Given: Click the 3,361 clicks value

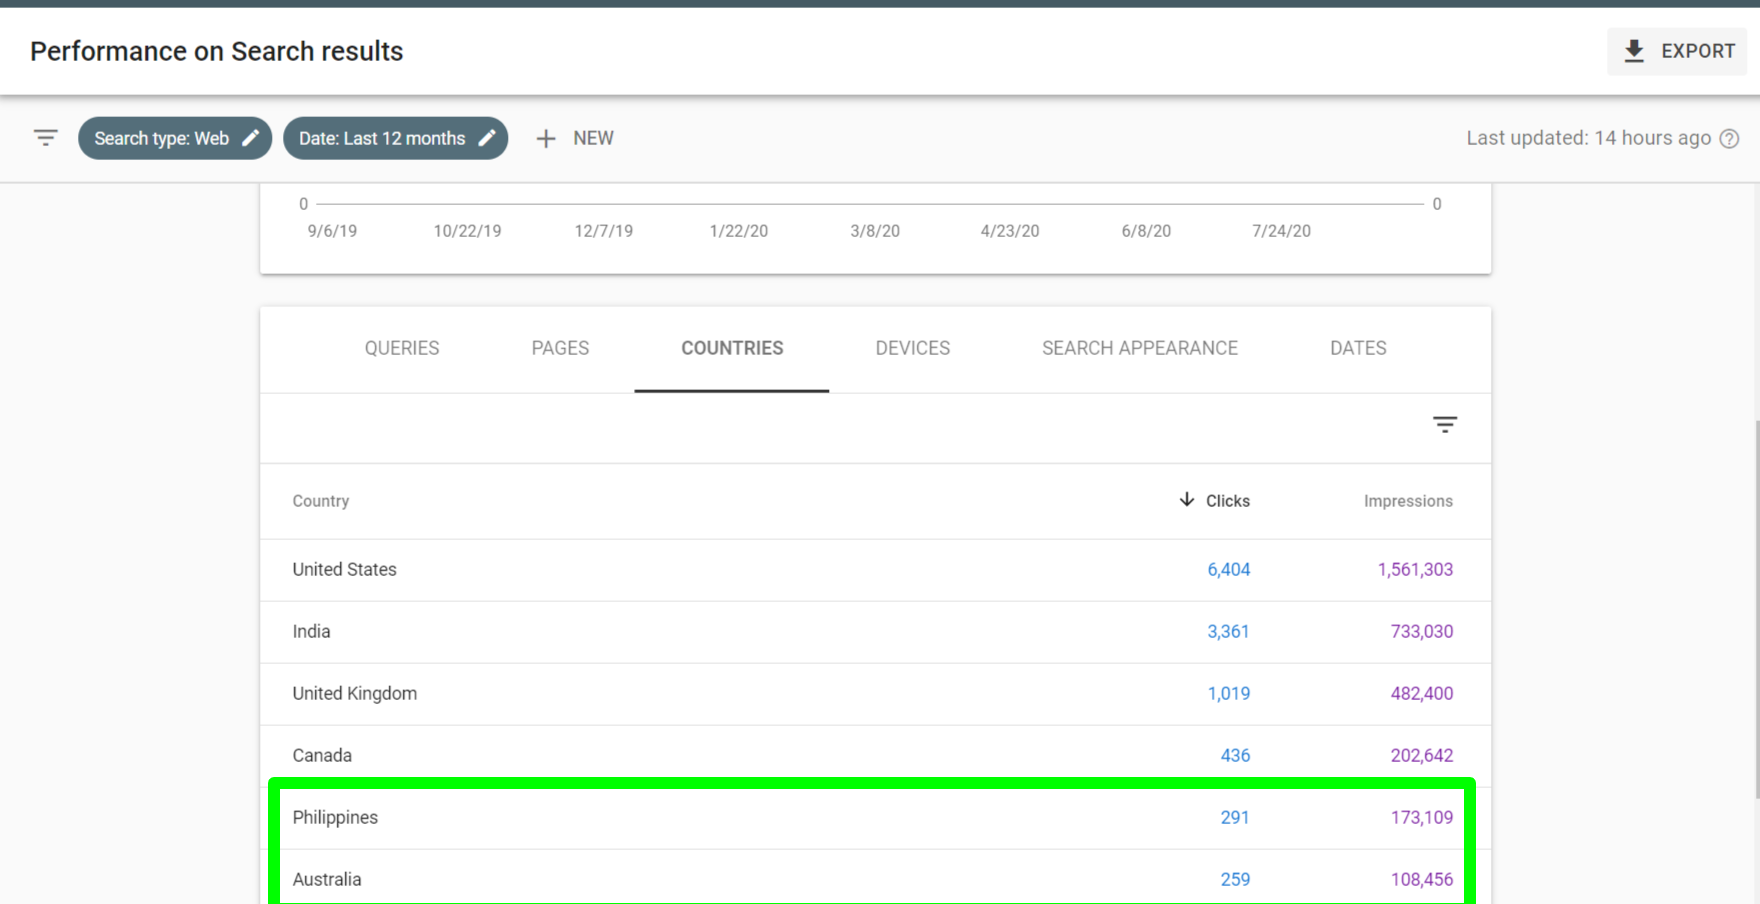Looking at the screenshot, I should (x=1228, y=632).
